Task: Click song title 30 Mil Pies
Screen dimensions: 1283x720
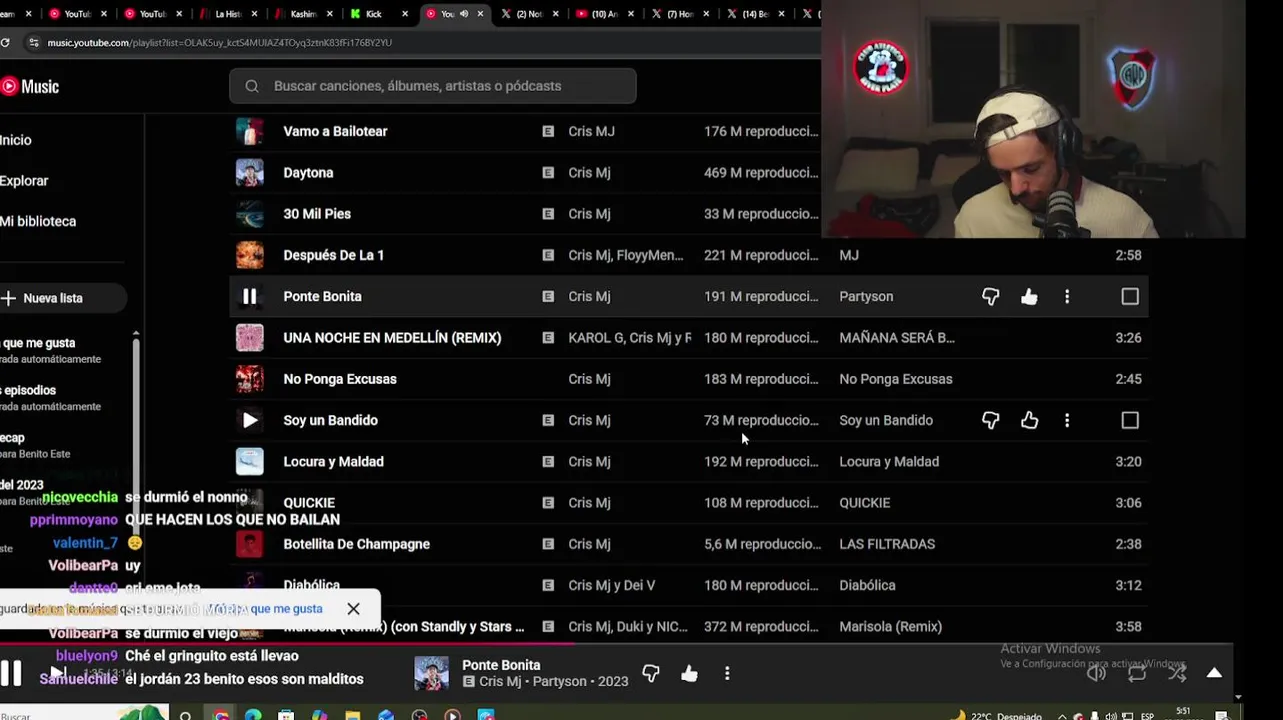Action: [x=317, y=213]
